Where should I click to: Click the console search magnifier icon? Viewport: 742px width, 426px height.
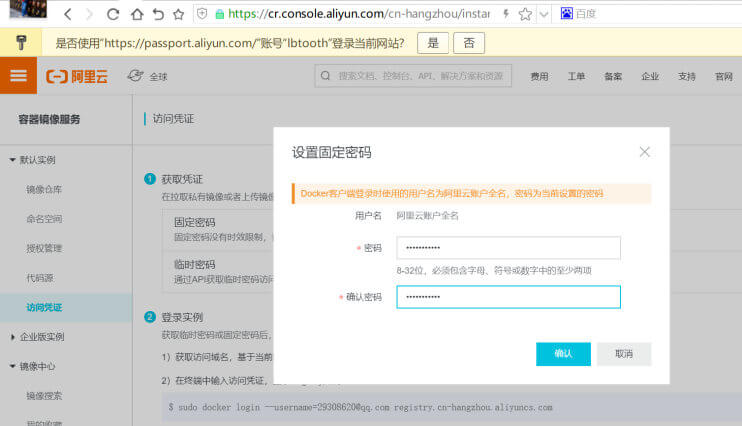325,76
